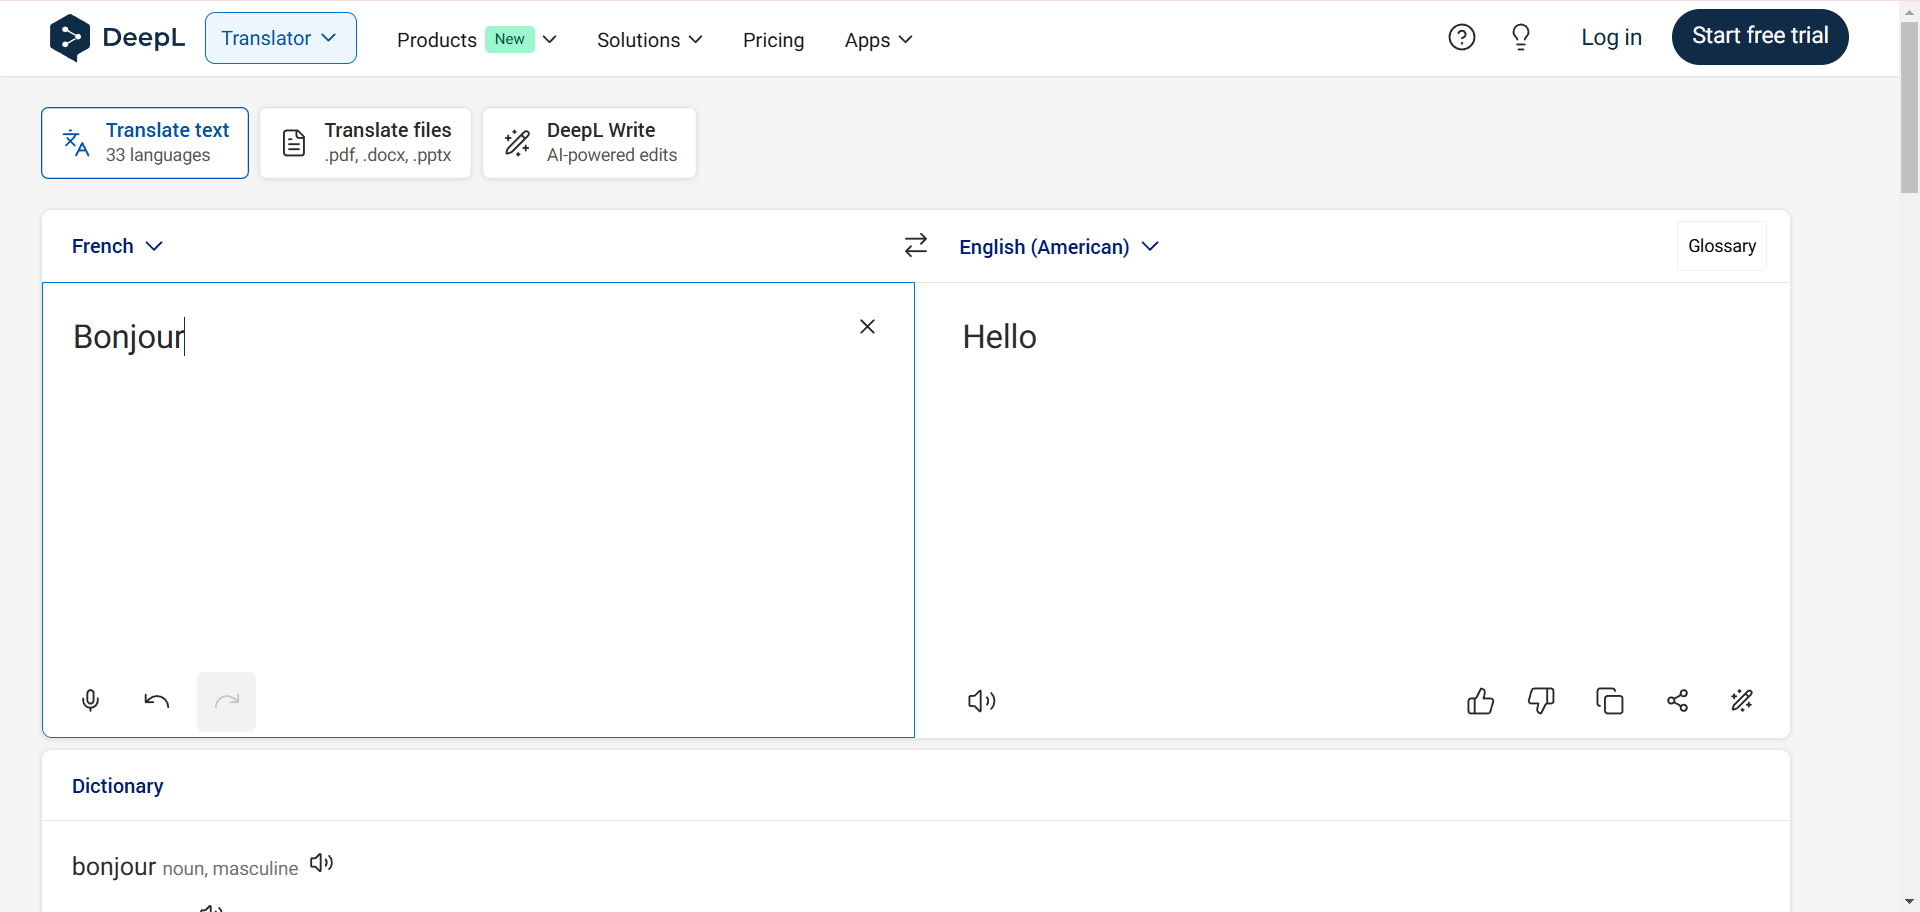Screen dimensions: 1920x912
Task: Improve translation with DeepL Write icon
Action: (1742, 701)
